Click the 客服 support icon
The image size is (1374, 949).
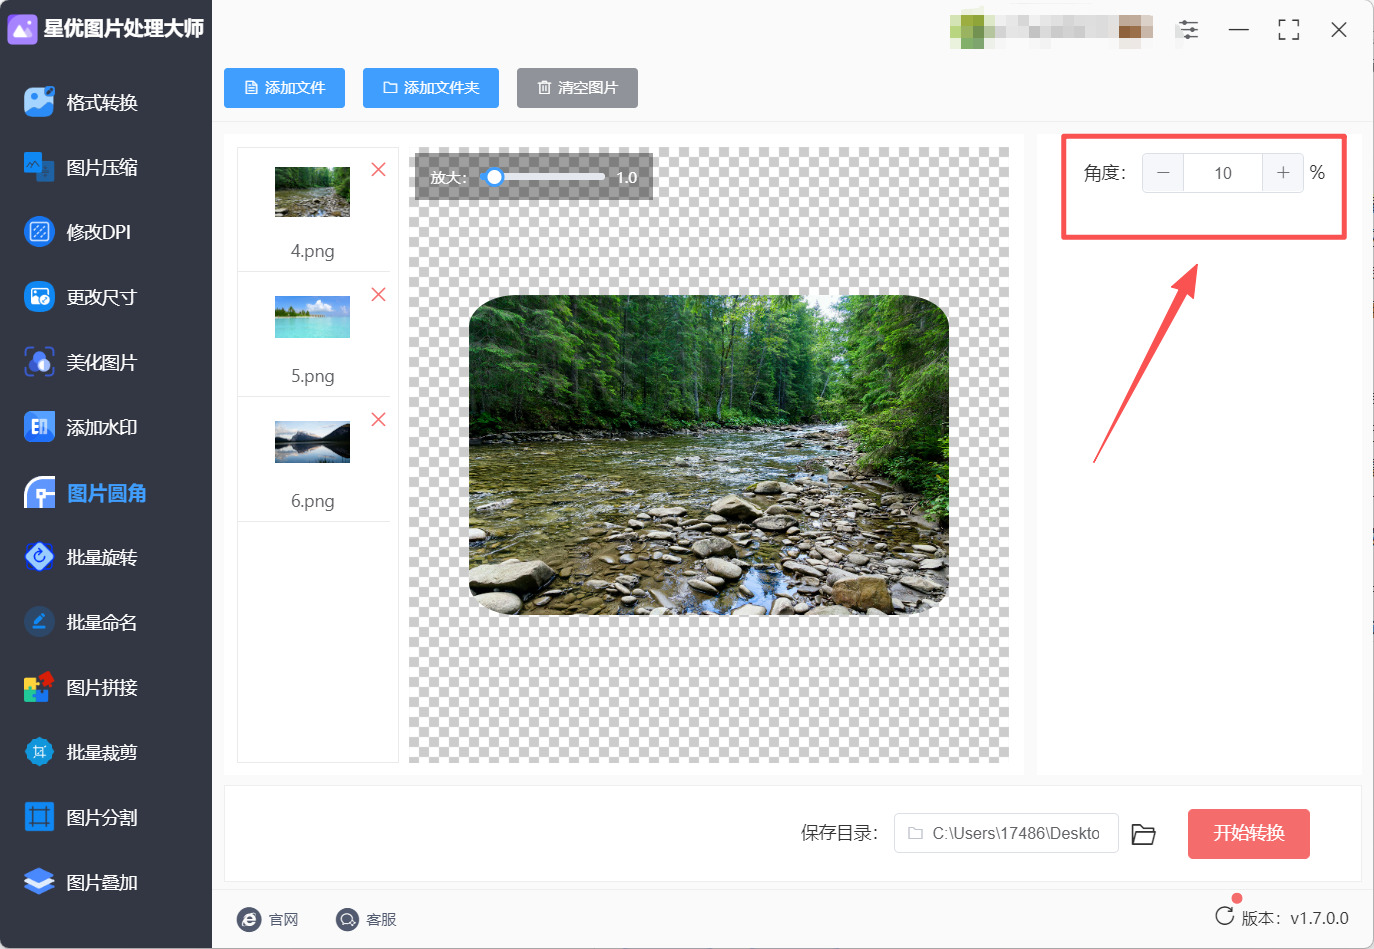tap(347, 919)
